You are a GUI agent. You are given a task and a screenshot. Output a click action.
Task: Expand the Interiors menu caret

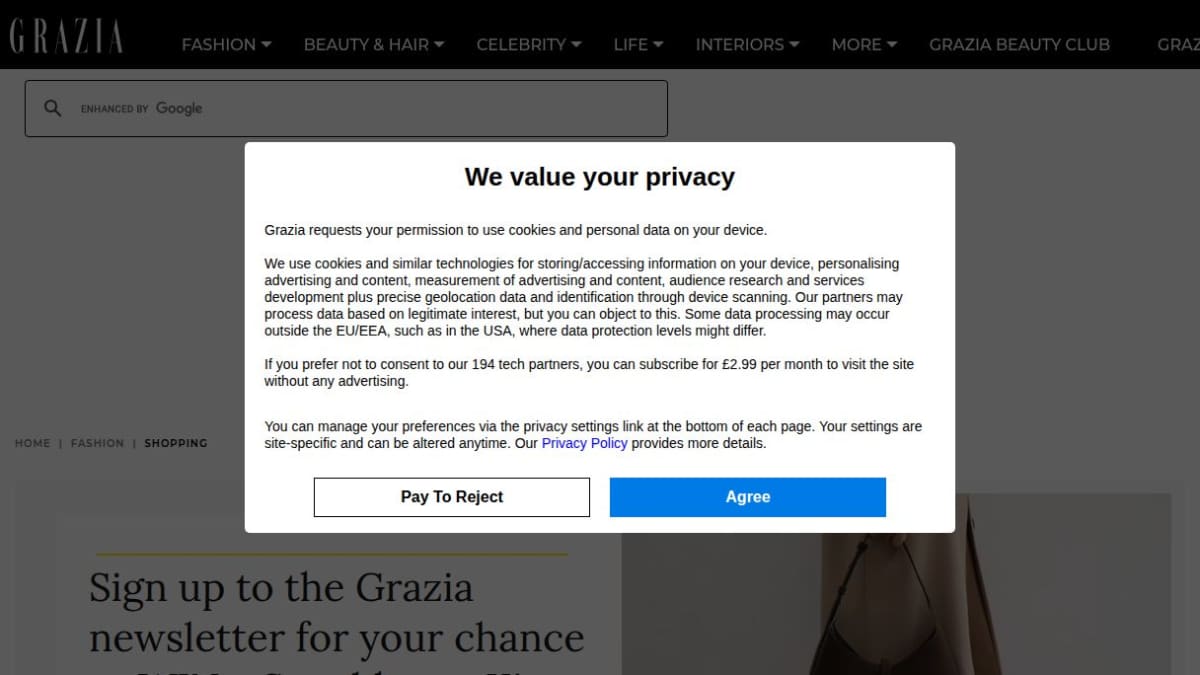[x=794, y=44]
